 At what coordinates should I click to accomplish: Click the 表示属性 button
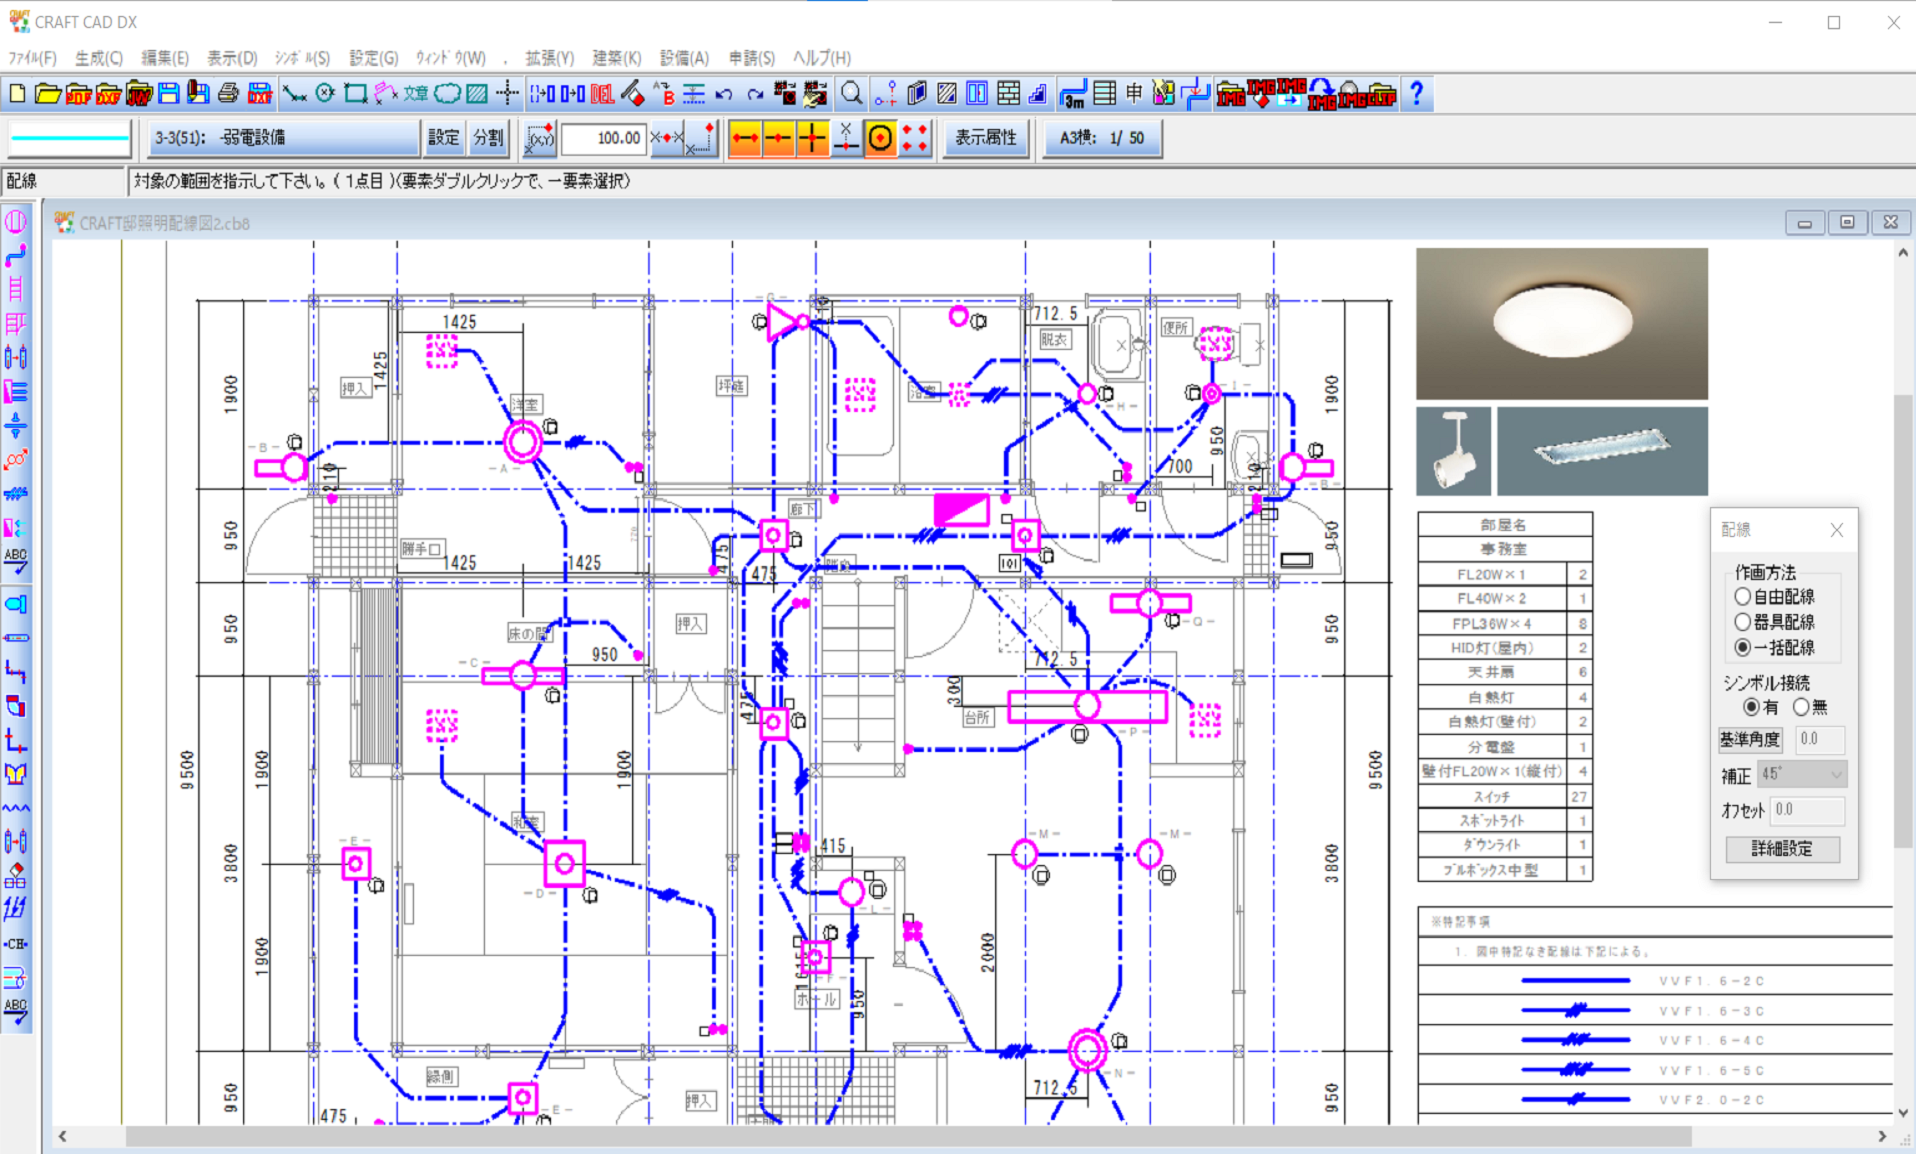(985, 138)
